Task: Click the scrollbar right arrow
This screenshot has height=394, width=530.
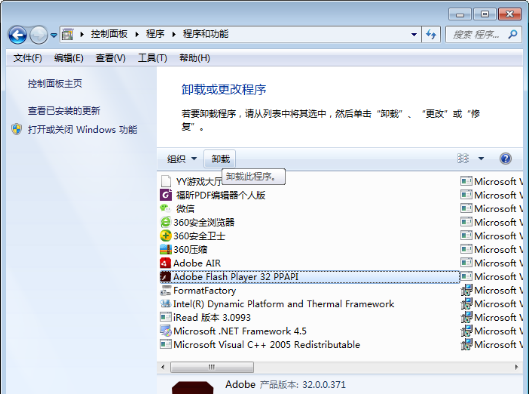Action: (516, 367)
